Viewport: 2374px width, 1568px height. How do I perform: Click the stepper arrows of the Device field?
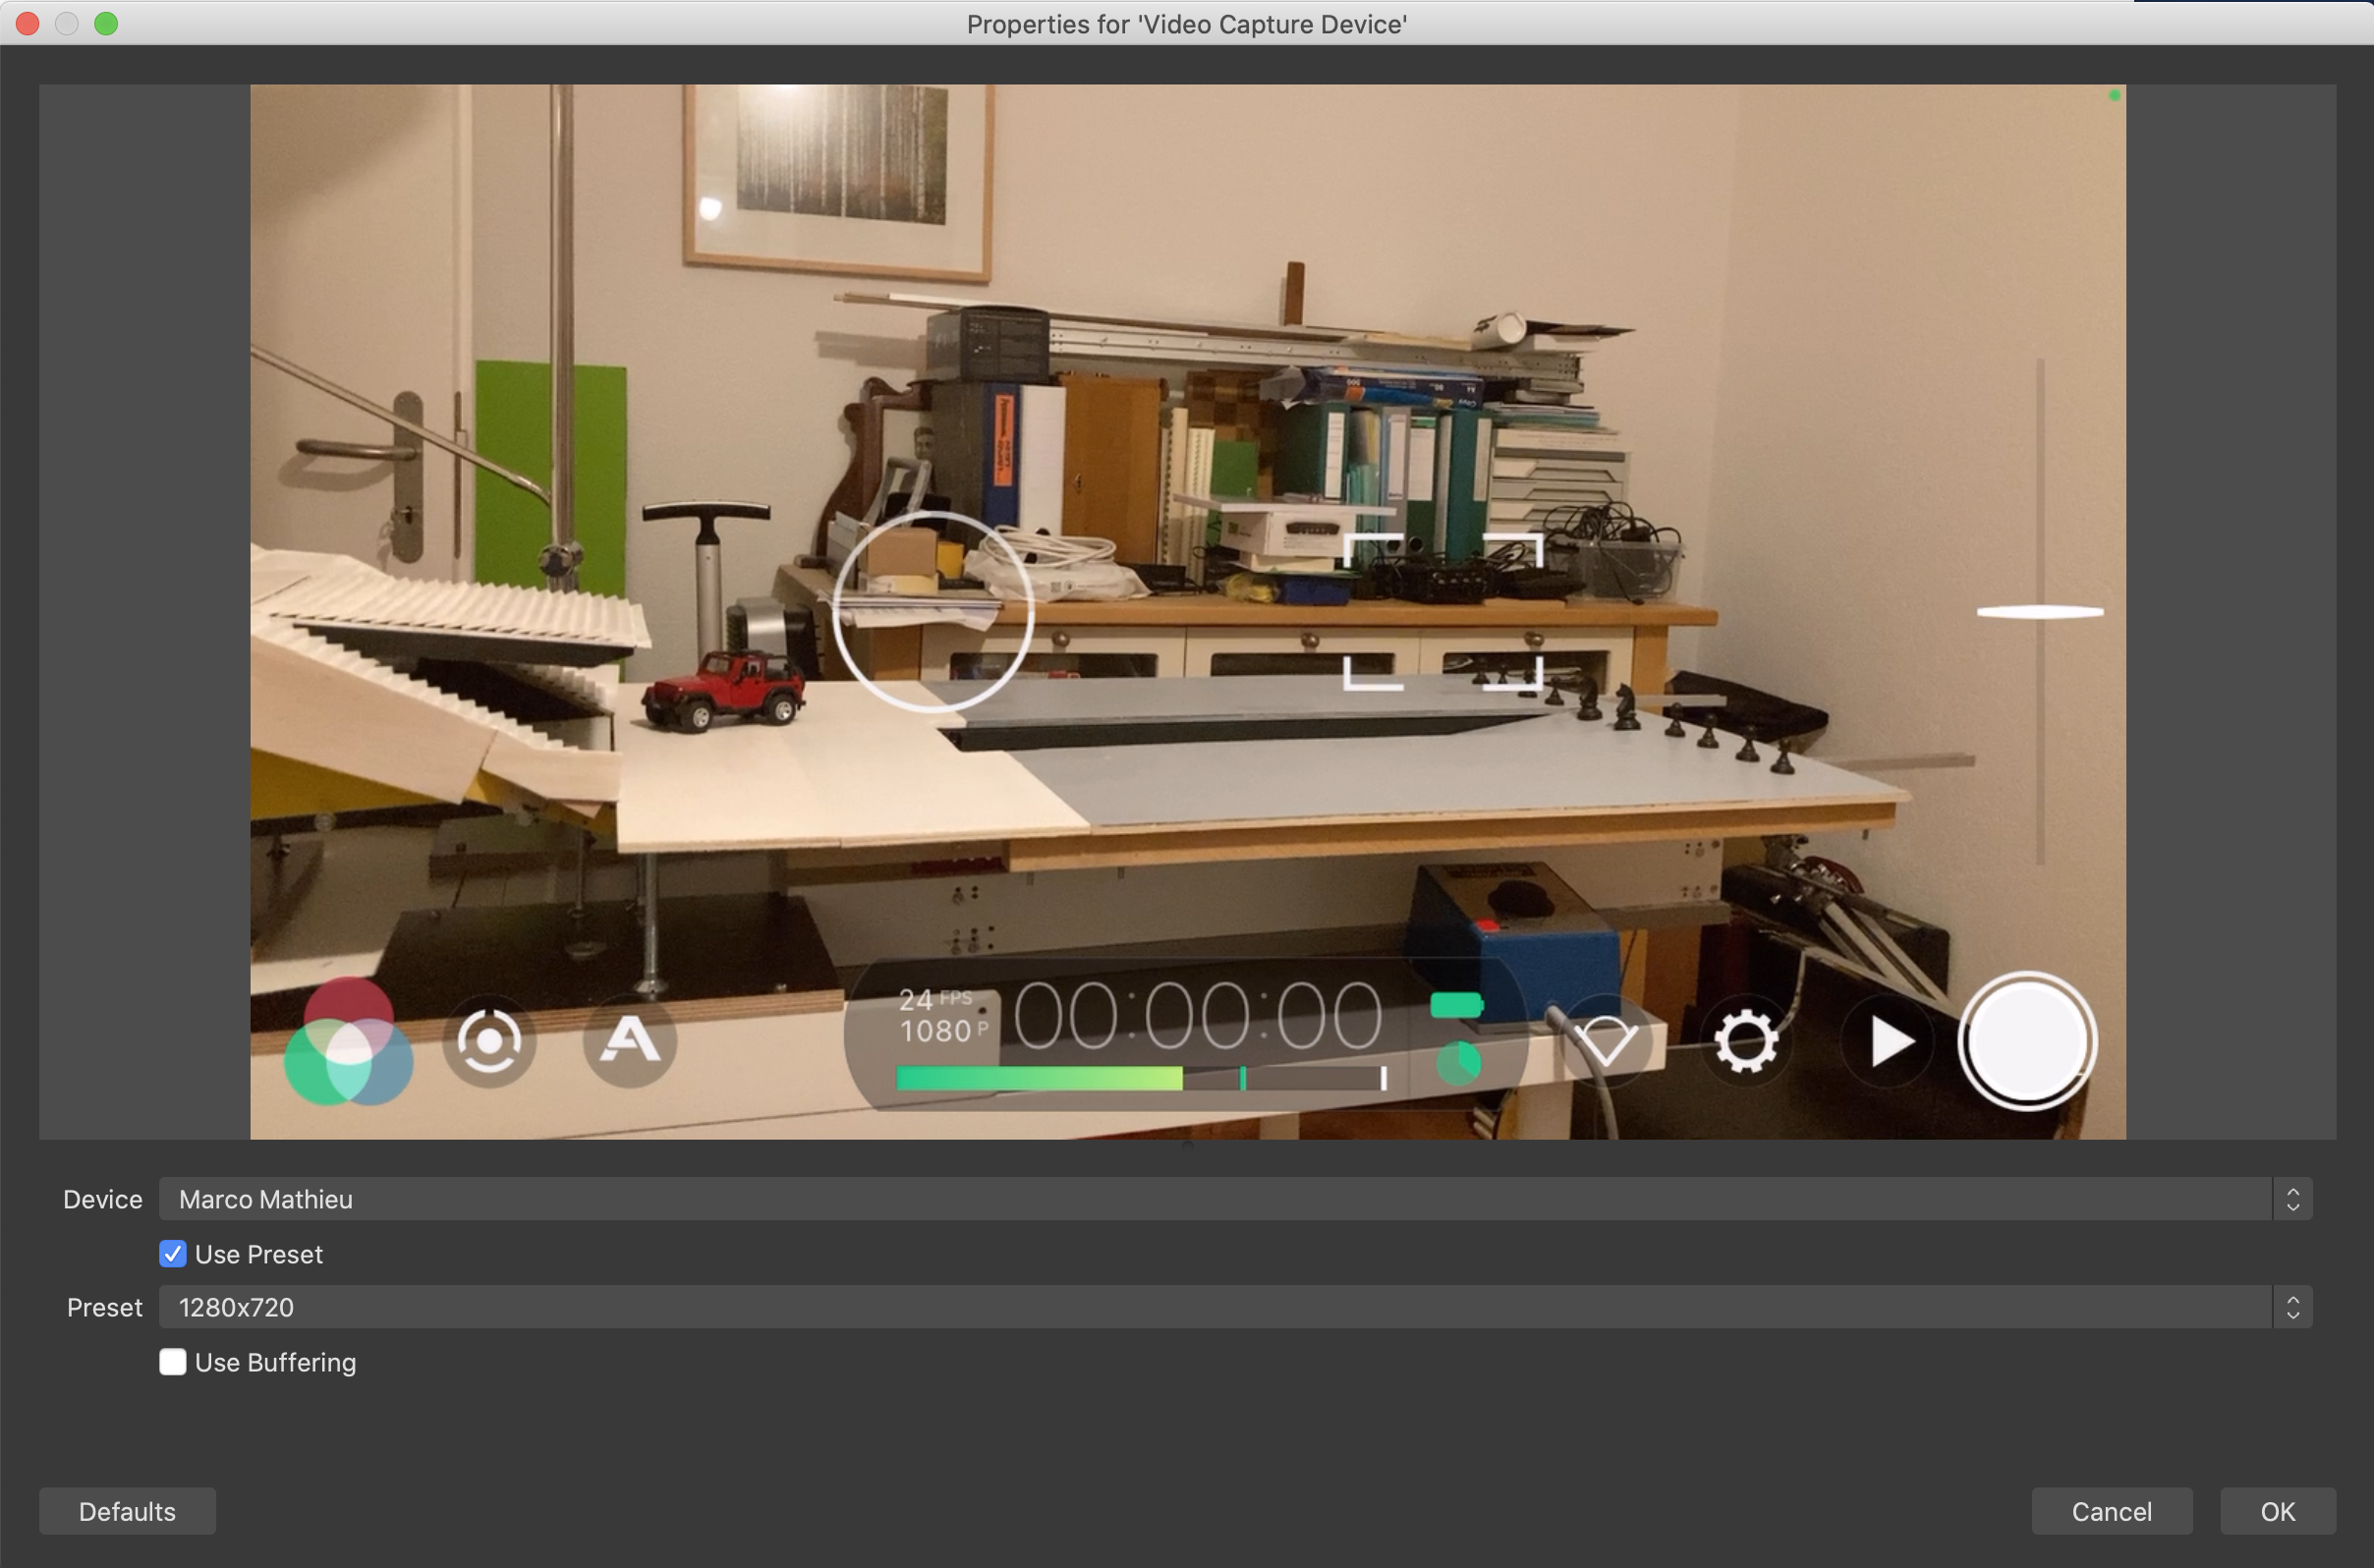2292,1199
